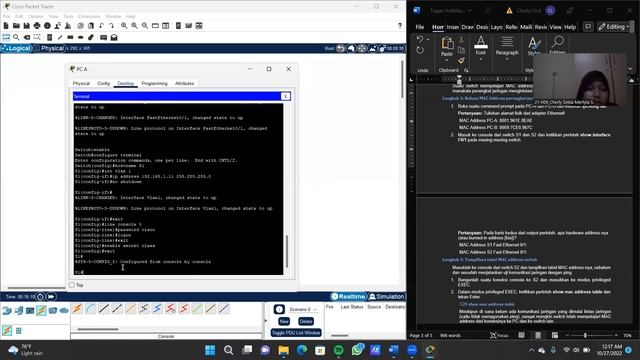
Task: Select the Delete tool in Packet Tracer
Action: [x=27, y=38]
